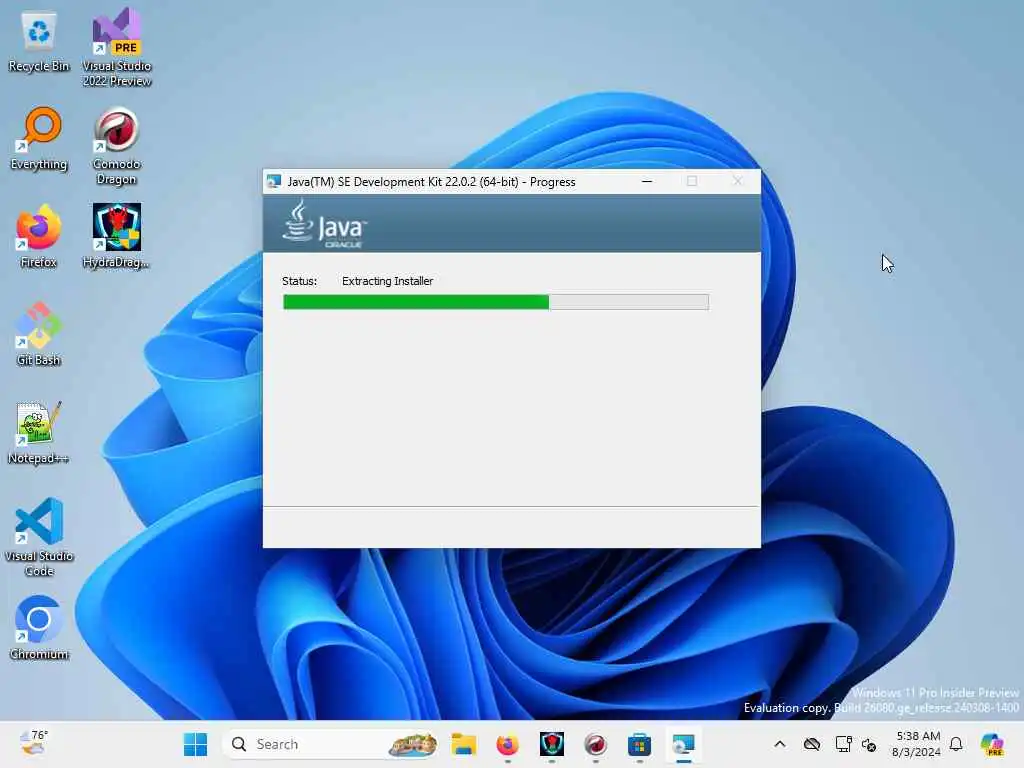
Task: Open the weather widget showing 76°
Action: [x=34, y=743]
